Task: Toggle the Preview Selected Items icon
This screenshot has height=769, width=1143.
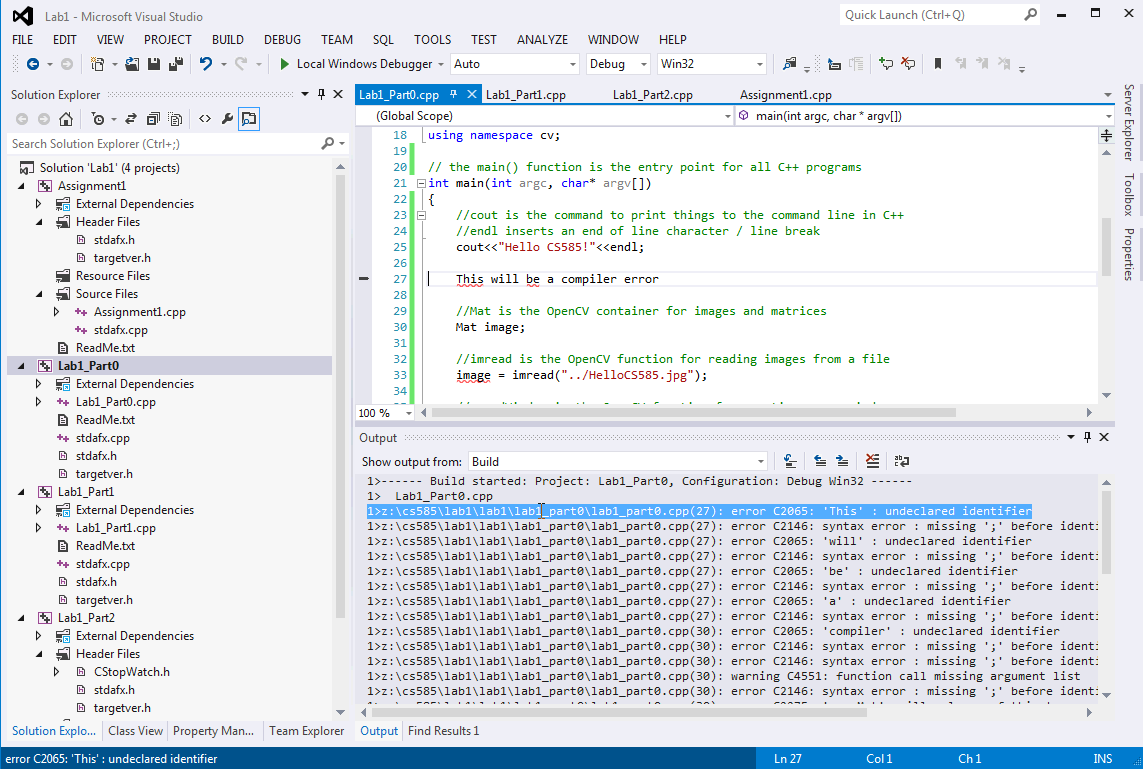Action: click(x=248, y=118)
